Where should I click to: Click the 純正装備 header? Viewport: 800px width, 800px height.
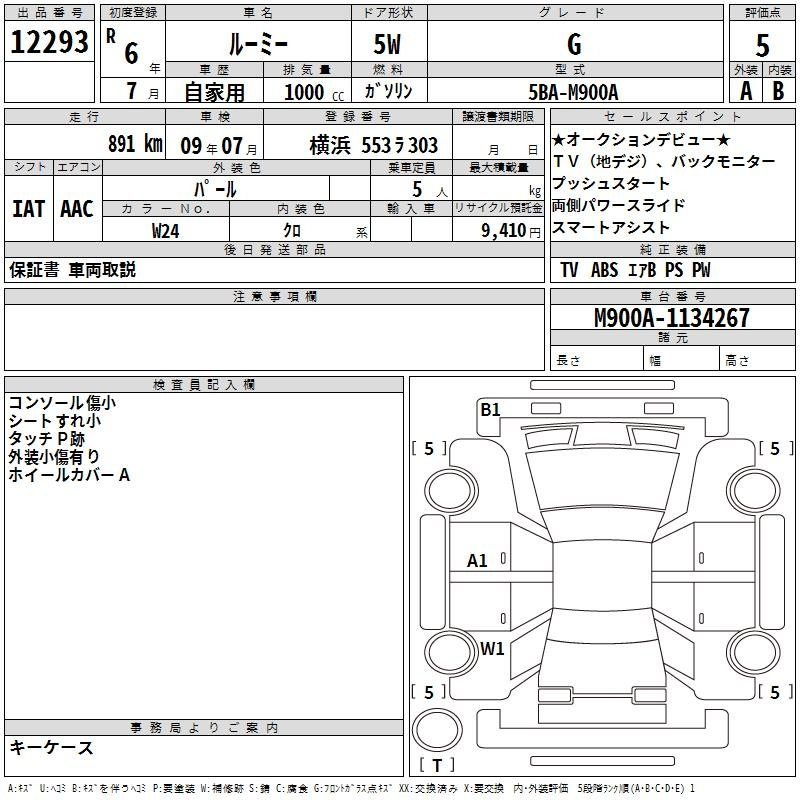(672, 249)
